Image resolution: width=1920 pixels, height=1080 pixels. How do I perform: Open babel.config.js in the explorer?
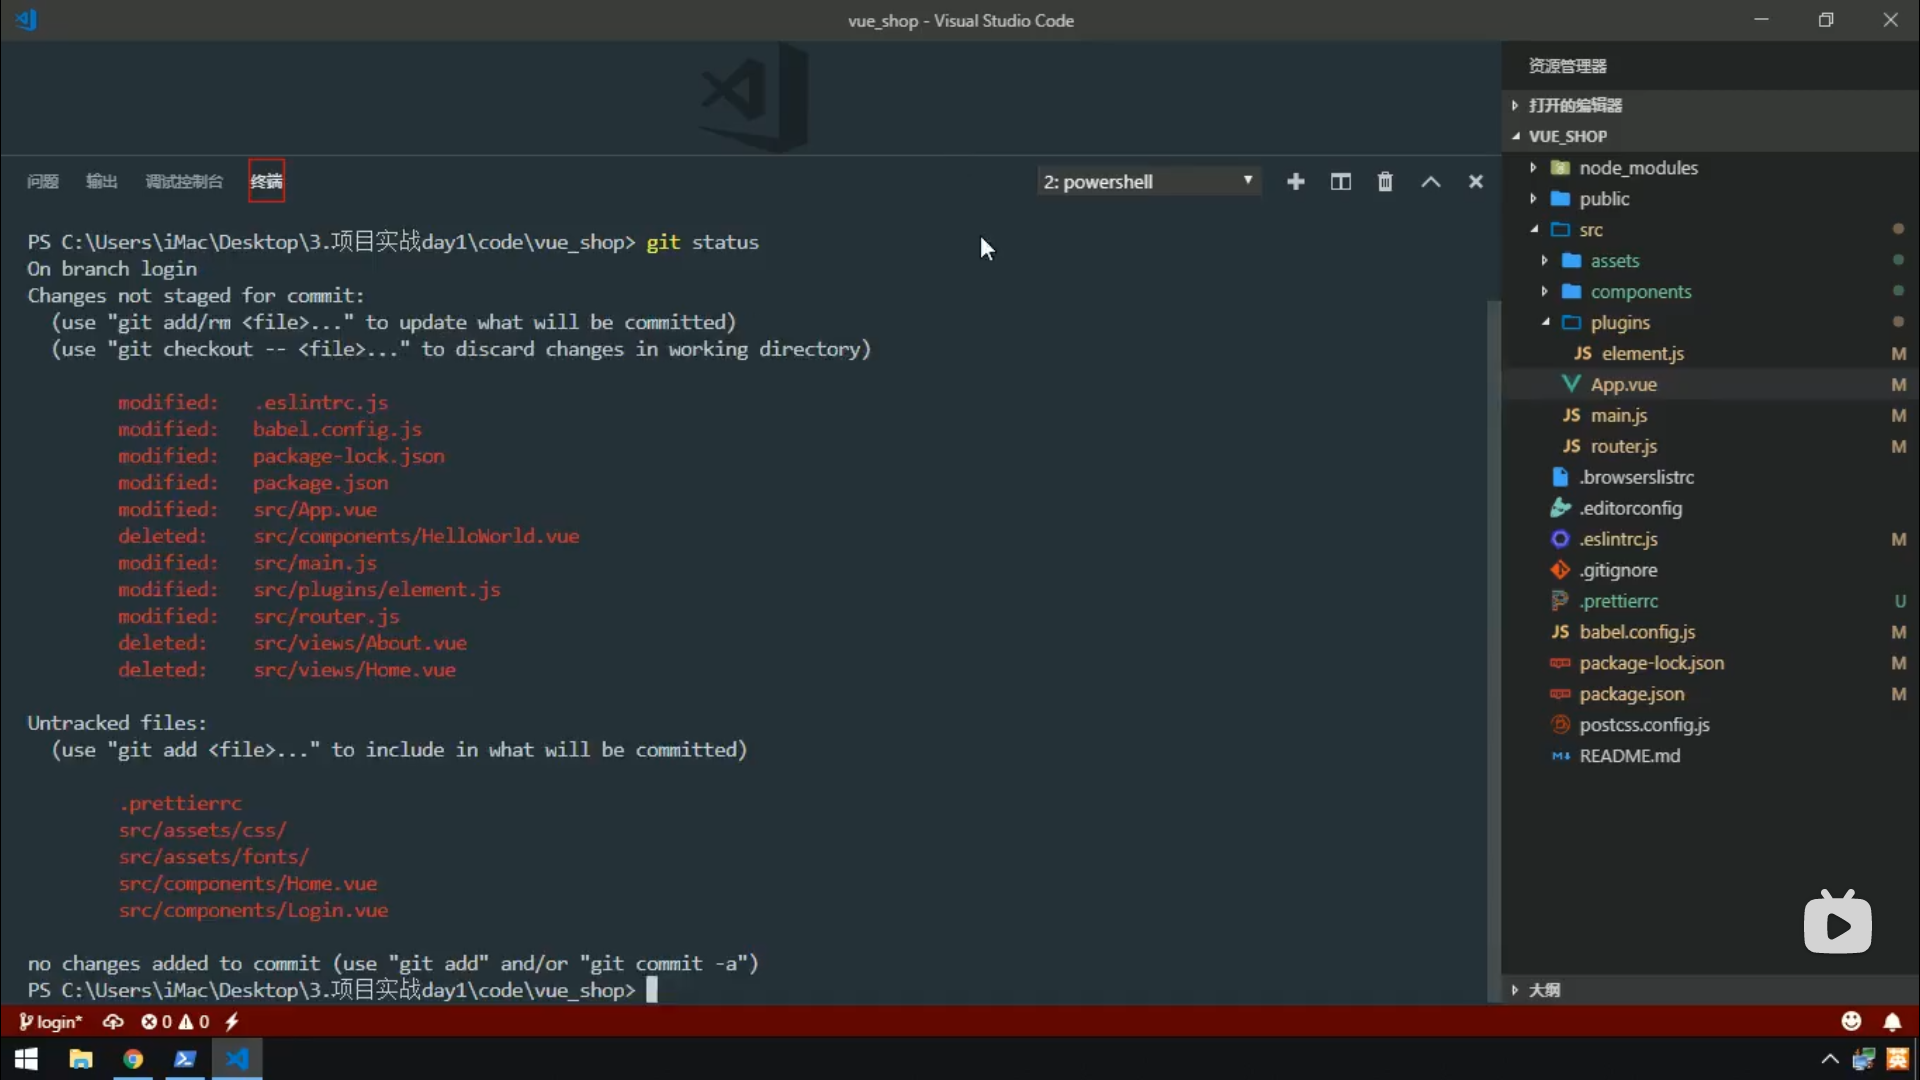[x=1637, y=632]
